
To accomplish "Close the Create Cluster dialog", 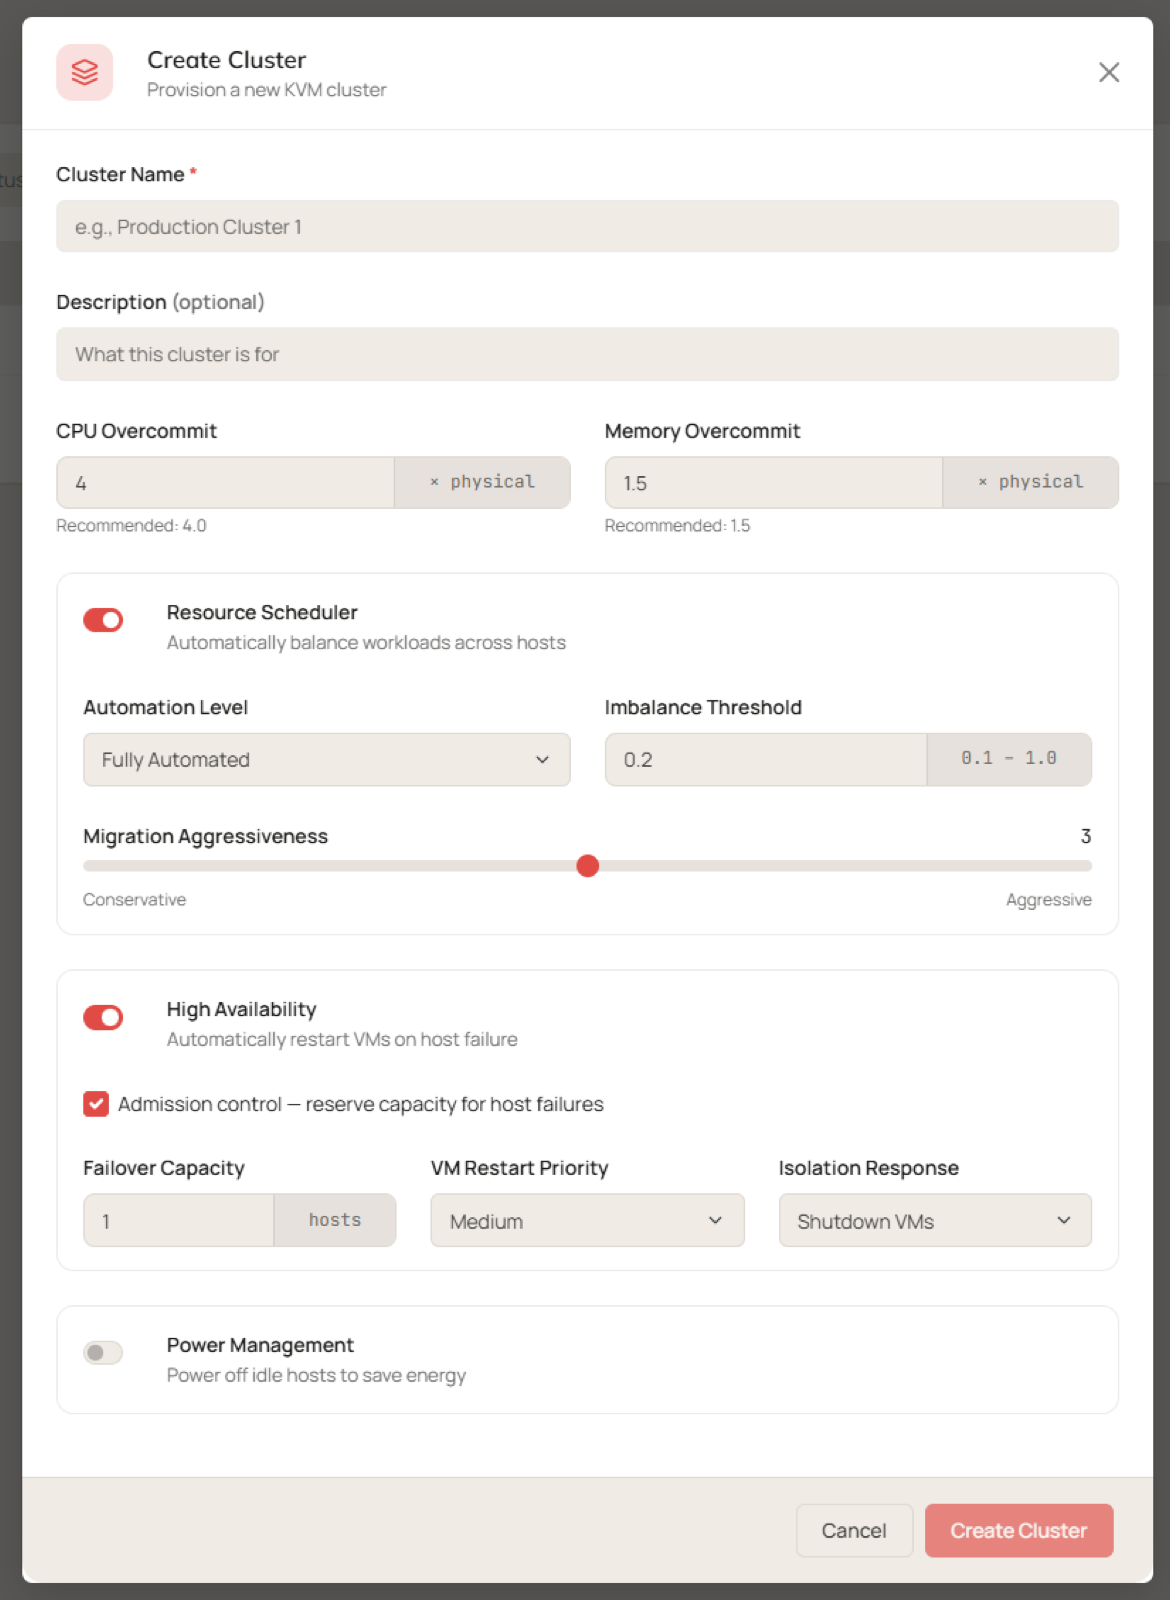I will coord(1108,72).
